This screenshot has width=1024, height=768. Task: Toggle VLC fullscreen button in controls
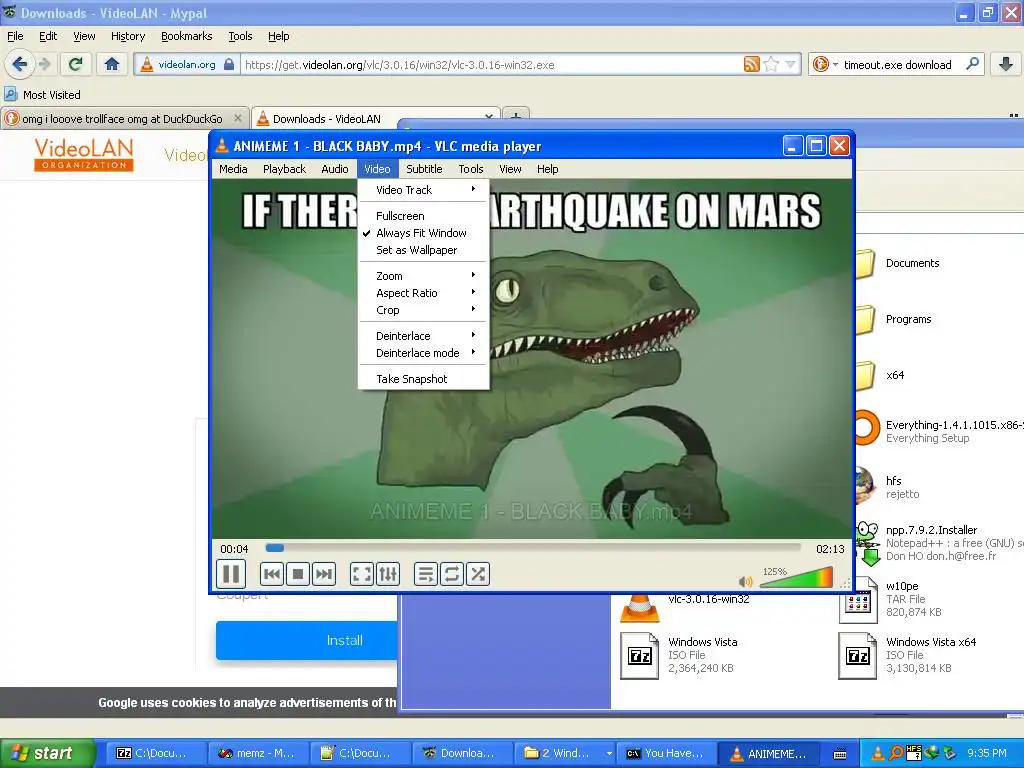(x=361, y=574)
